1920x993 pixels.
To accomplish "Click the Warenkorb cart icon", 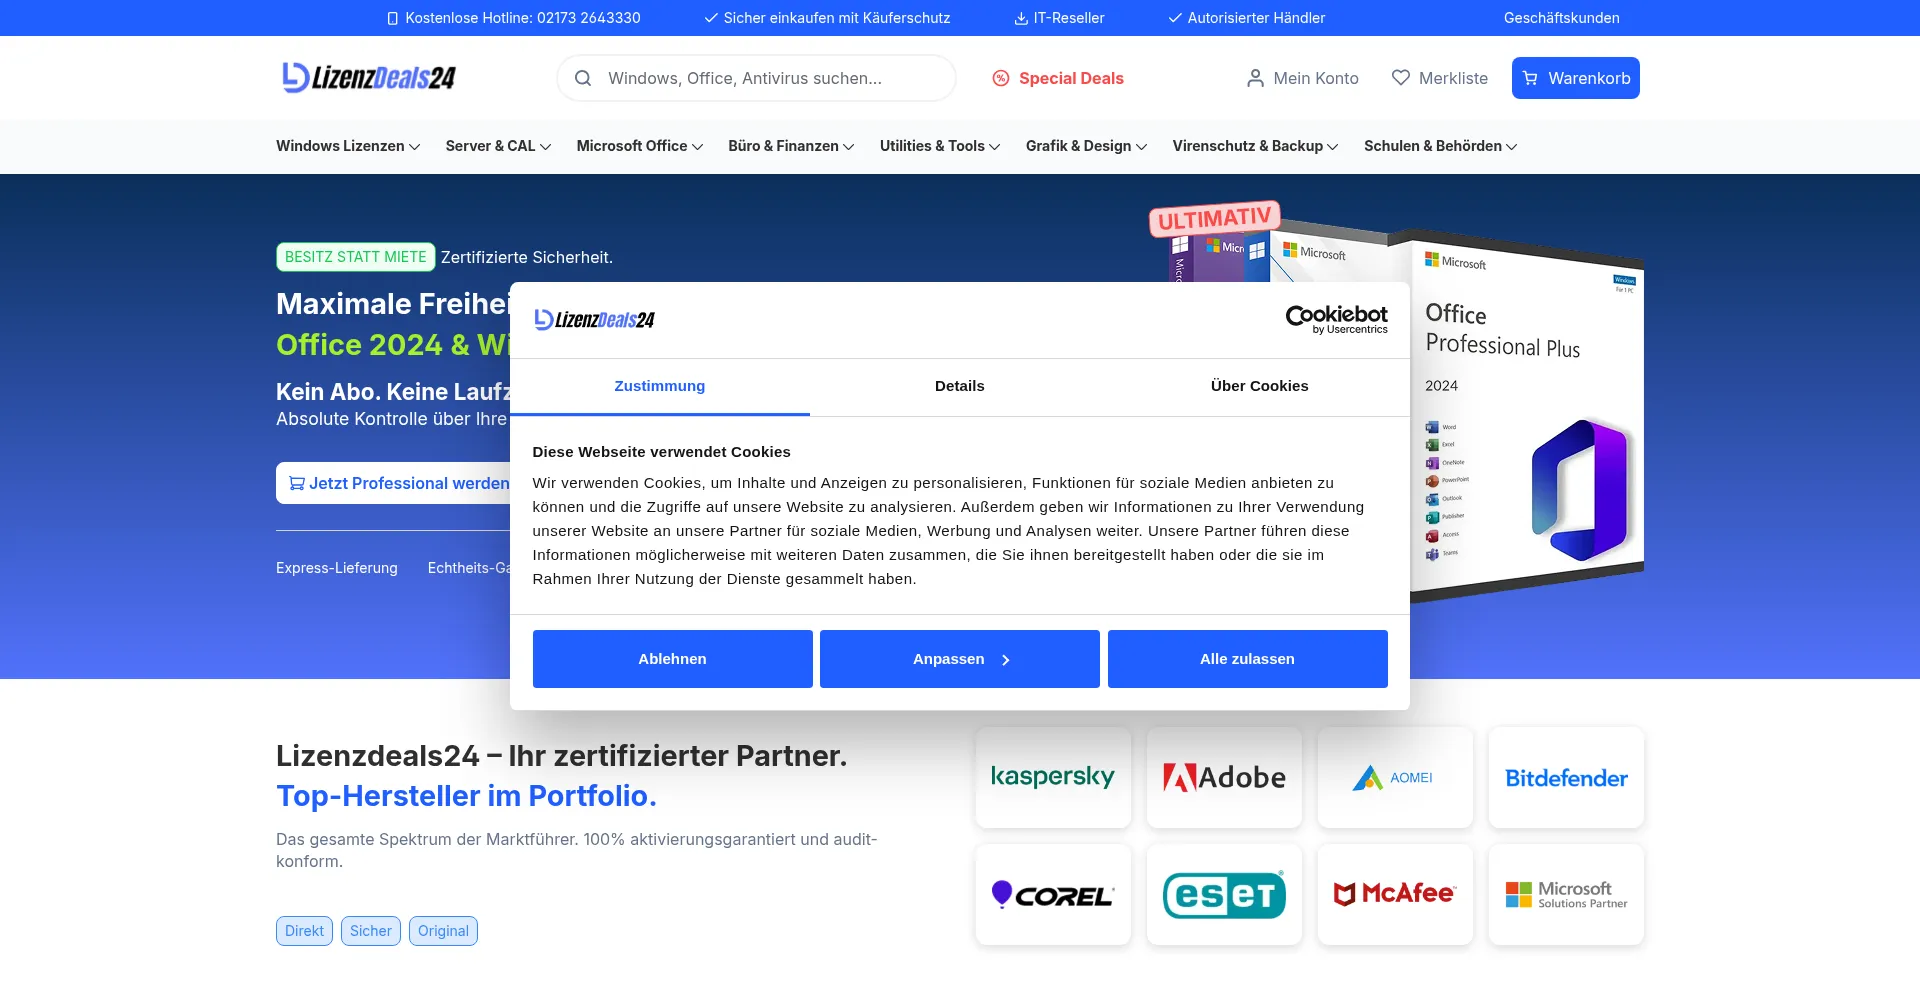I will tap(1530, 78).
